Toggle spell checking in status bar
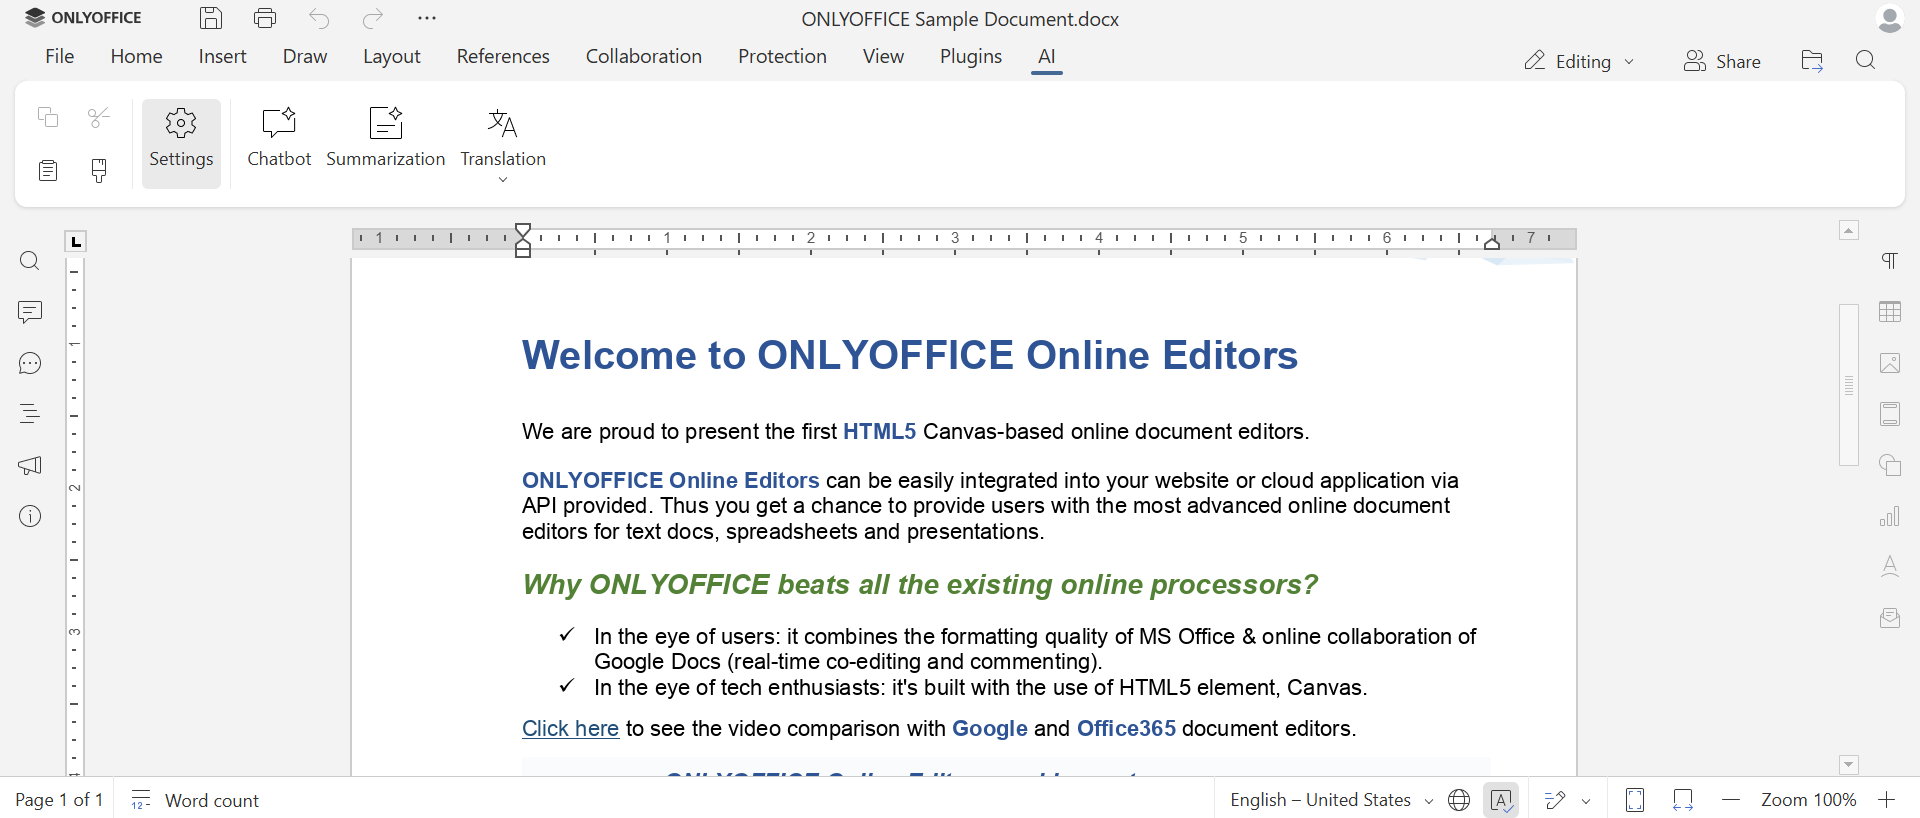Viewport: 1920px width, 818px height. point(1501,800)
